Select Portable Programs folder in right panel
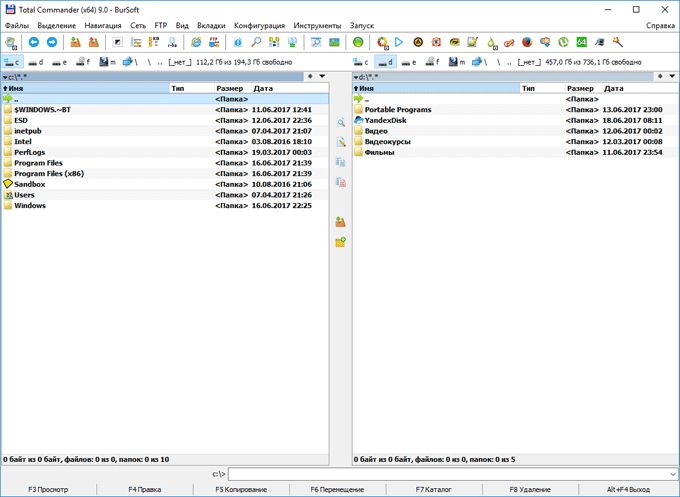 coord(515,110)
